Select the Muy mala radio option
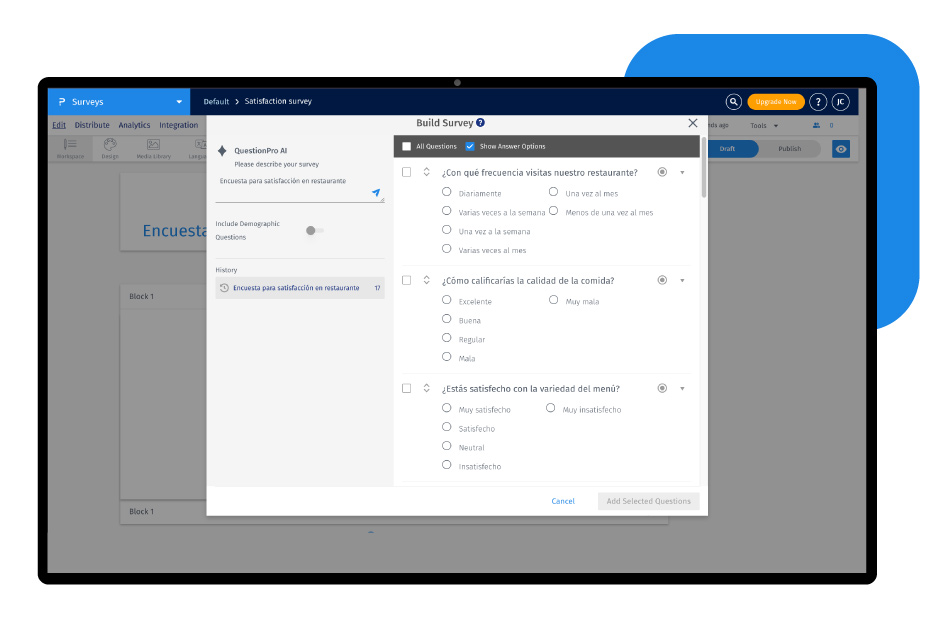The width and height of the screenshot is (941, 626). (x=553, y=300)
